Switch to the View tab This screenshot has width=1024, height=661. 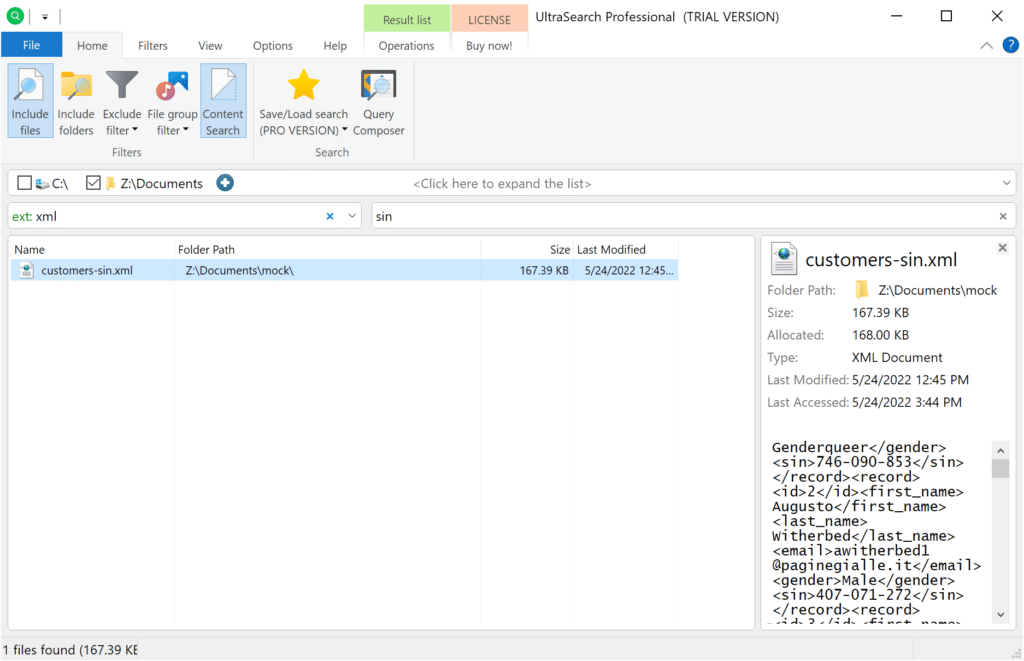(210, 46)
